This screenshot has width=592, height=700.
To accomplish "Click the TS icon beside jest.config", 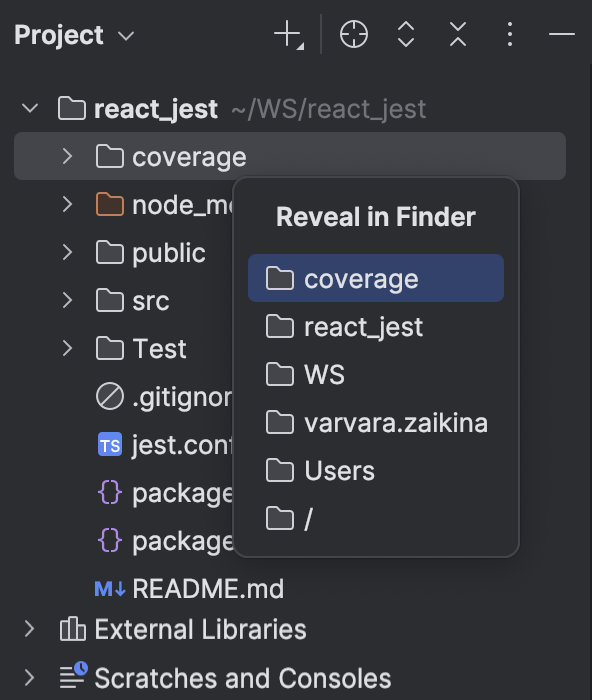I will click(110, 445).
